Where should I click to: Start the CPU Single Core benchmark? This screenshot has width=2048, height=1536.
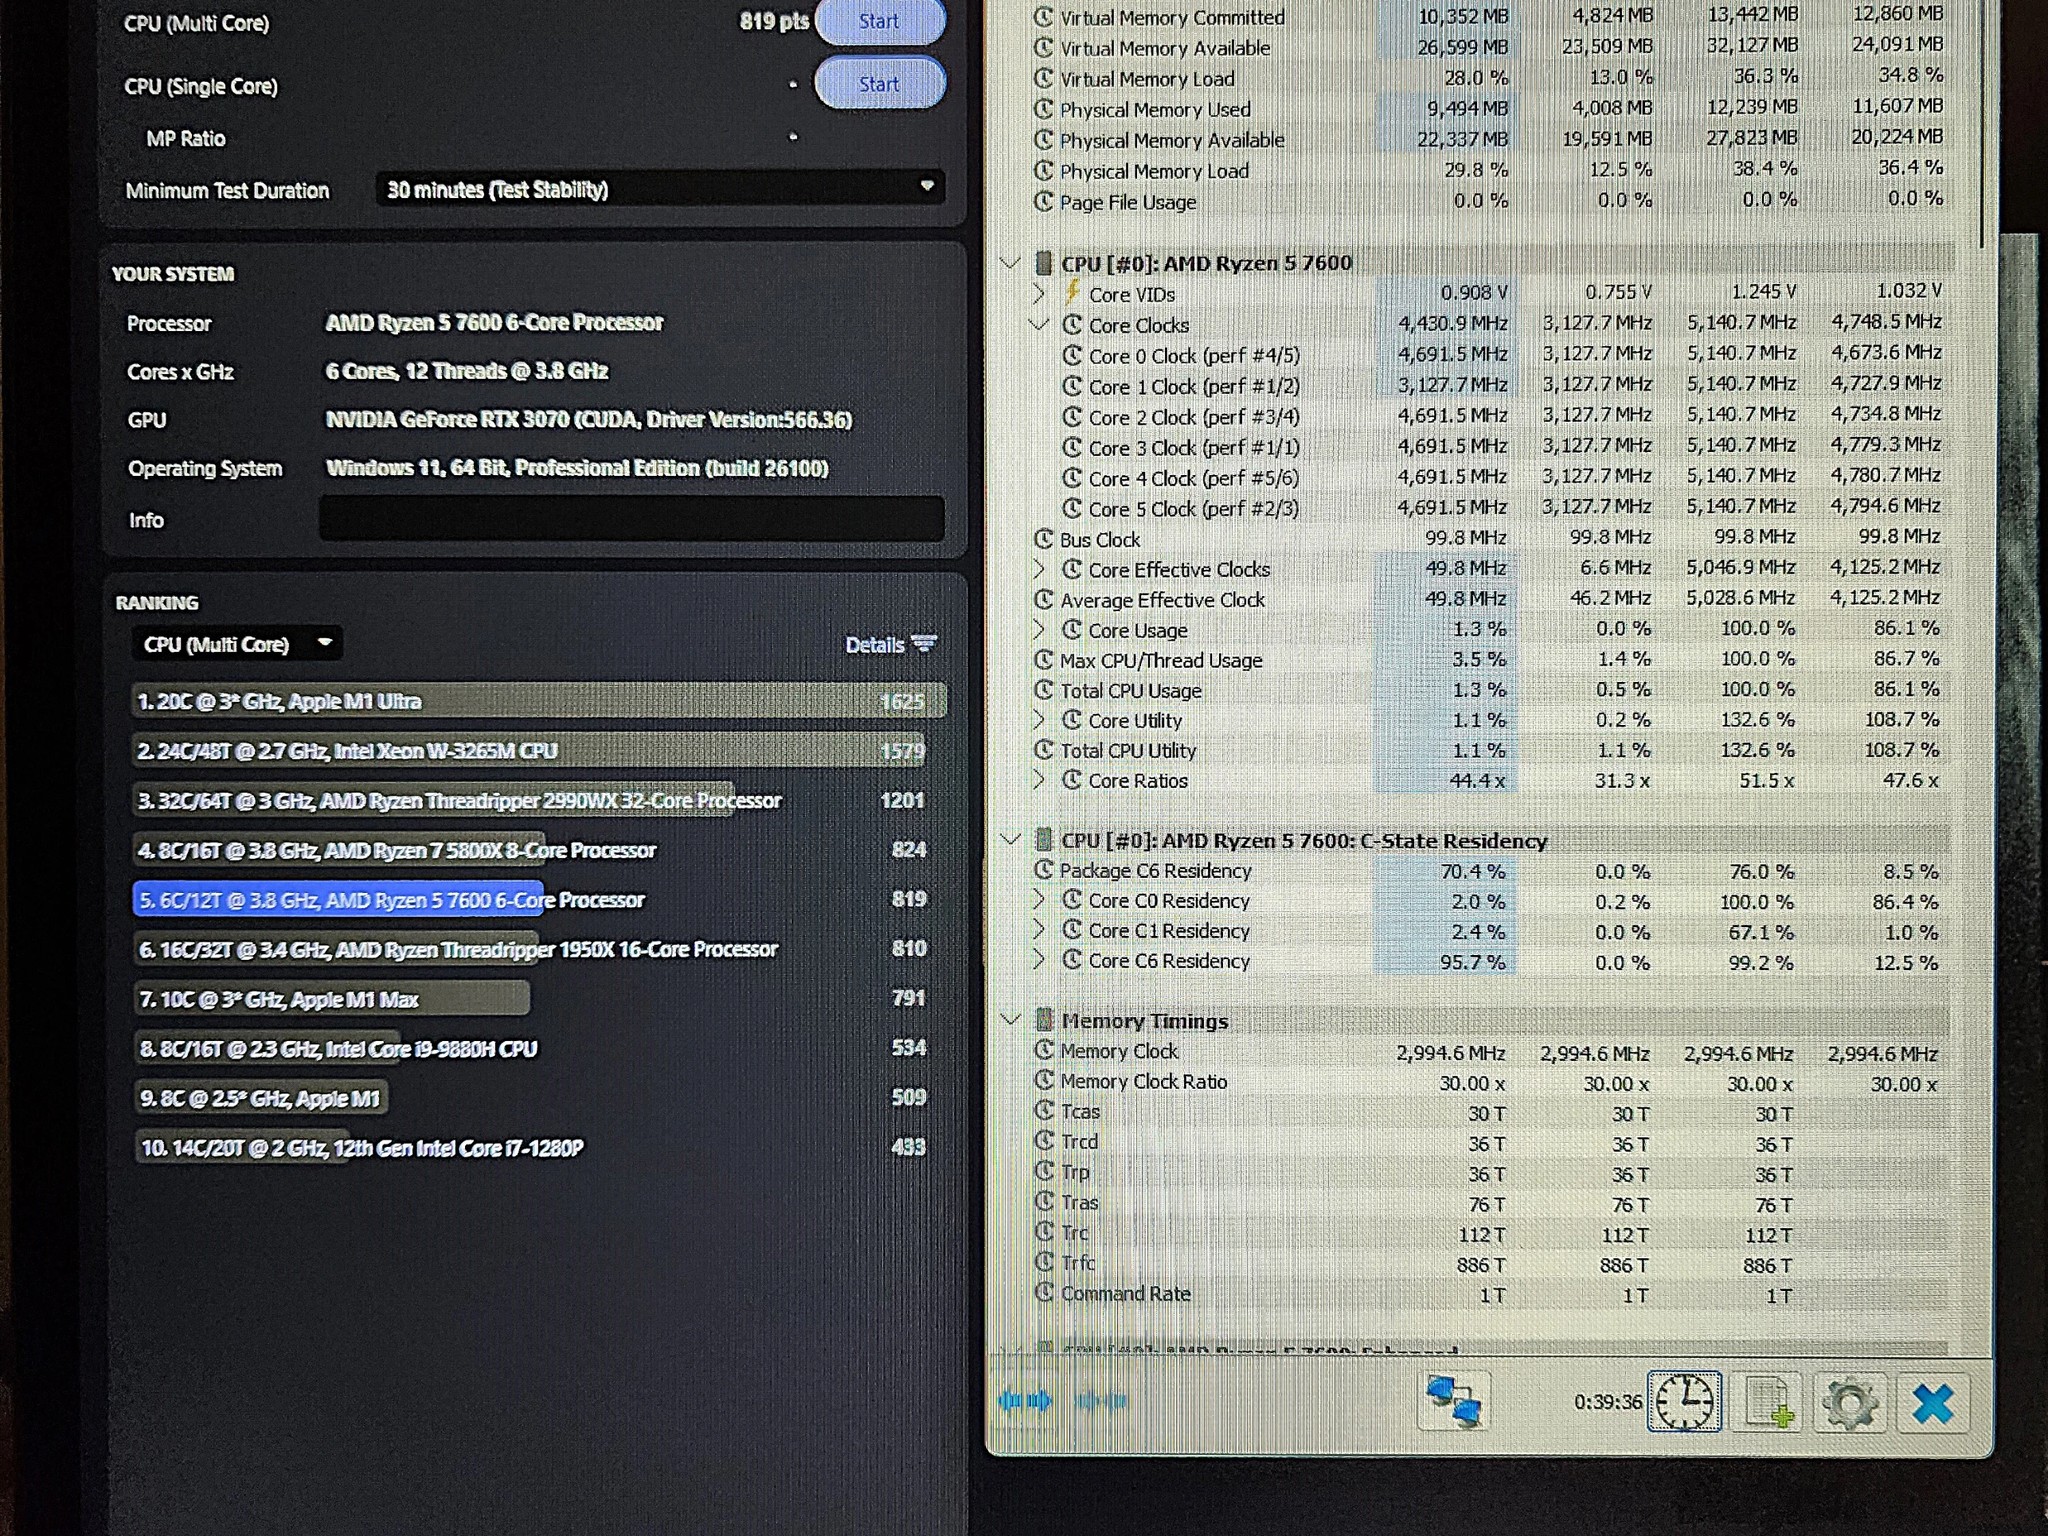click(x=879, y=84)
